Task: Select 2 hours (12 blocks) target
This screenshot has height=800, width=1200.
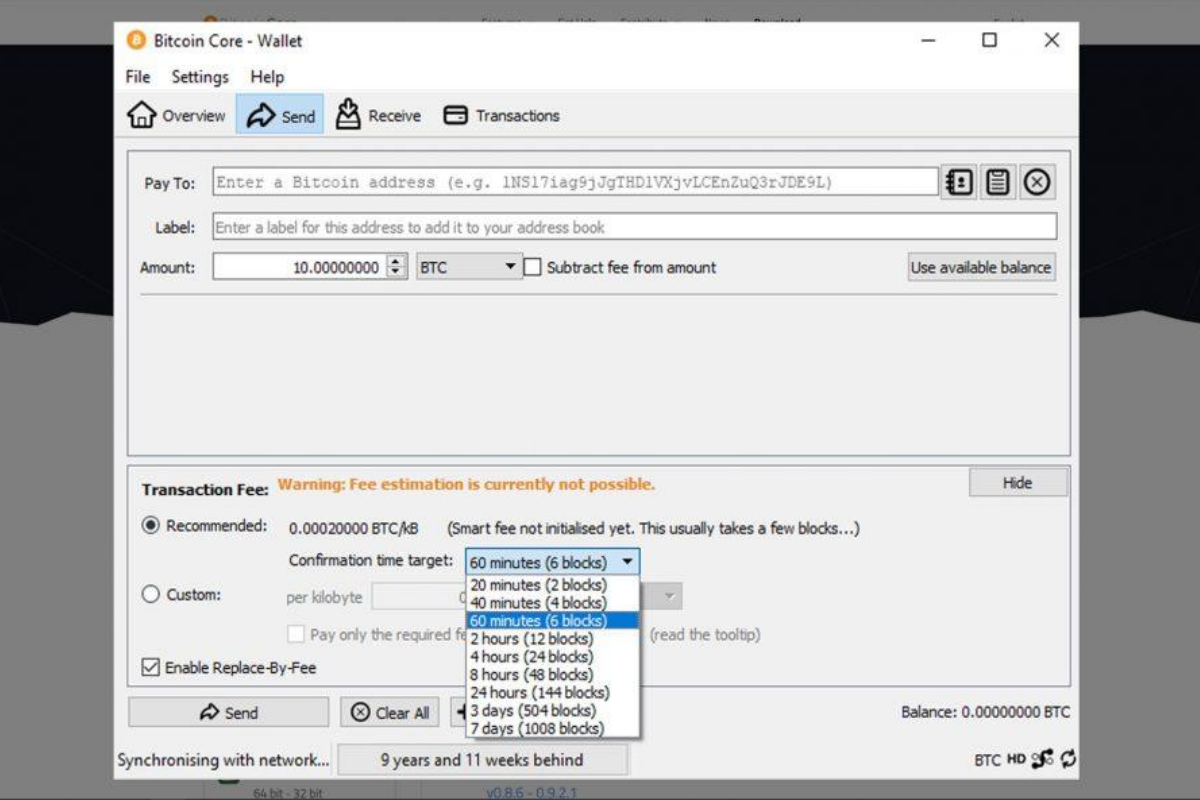Action: click(552, 639)
